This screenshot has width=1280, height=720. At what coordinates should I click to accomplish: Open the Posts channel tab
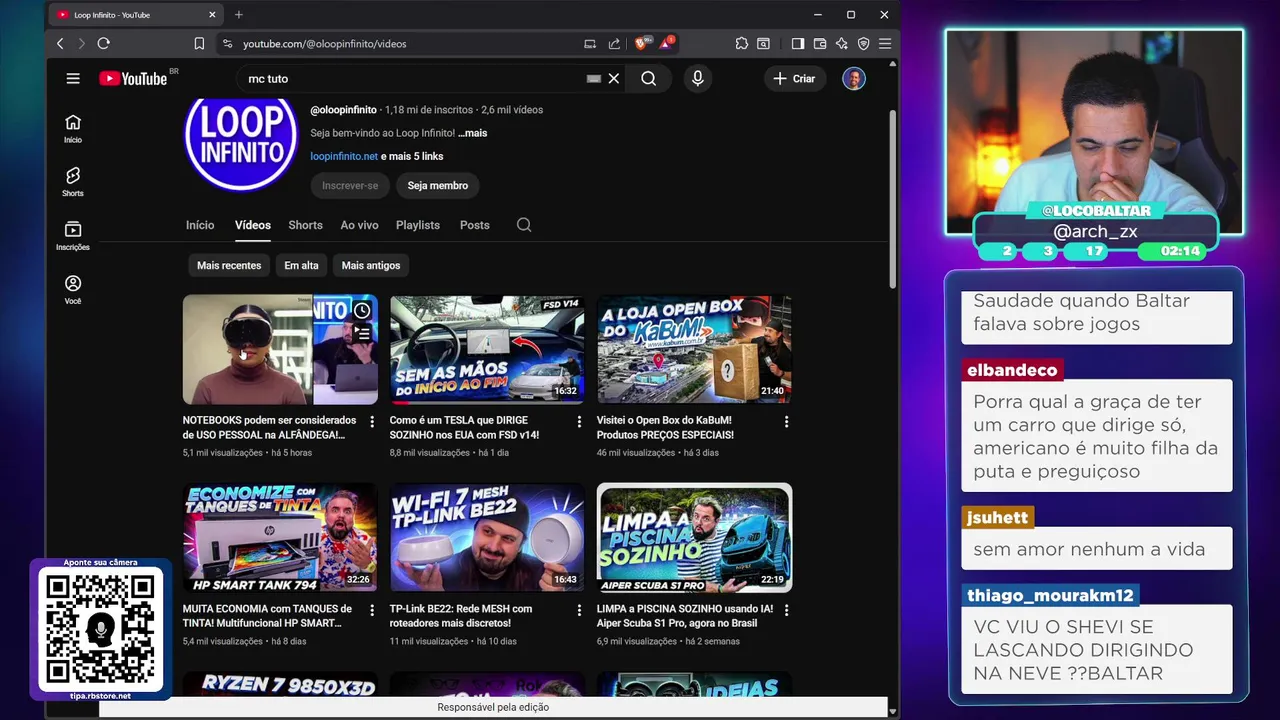(475, 225)
